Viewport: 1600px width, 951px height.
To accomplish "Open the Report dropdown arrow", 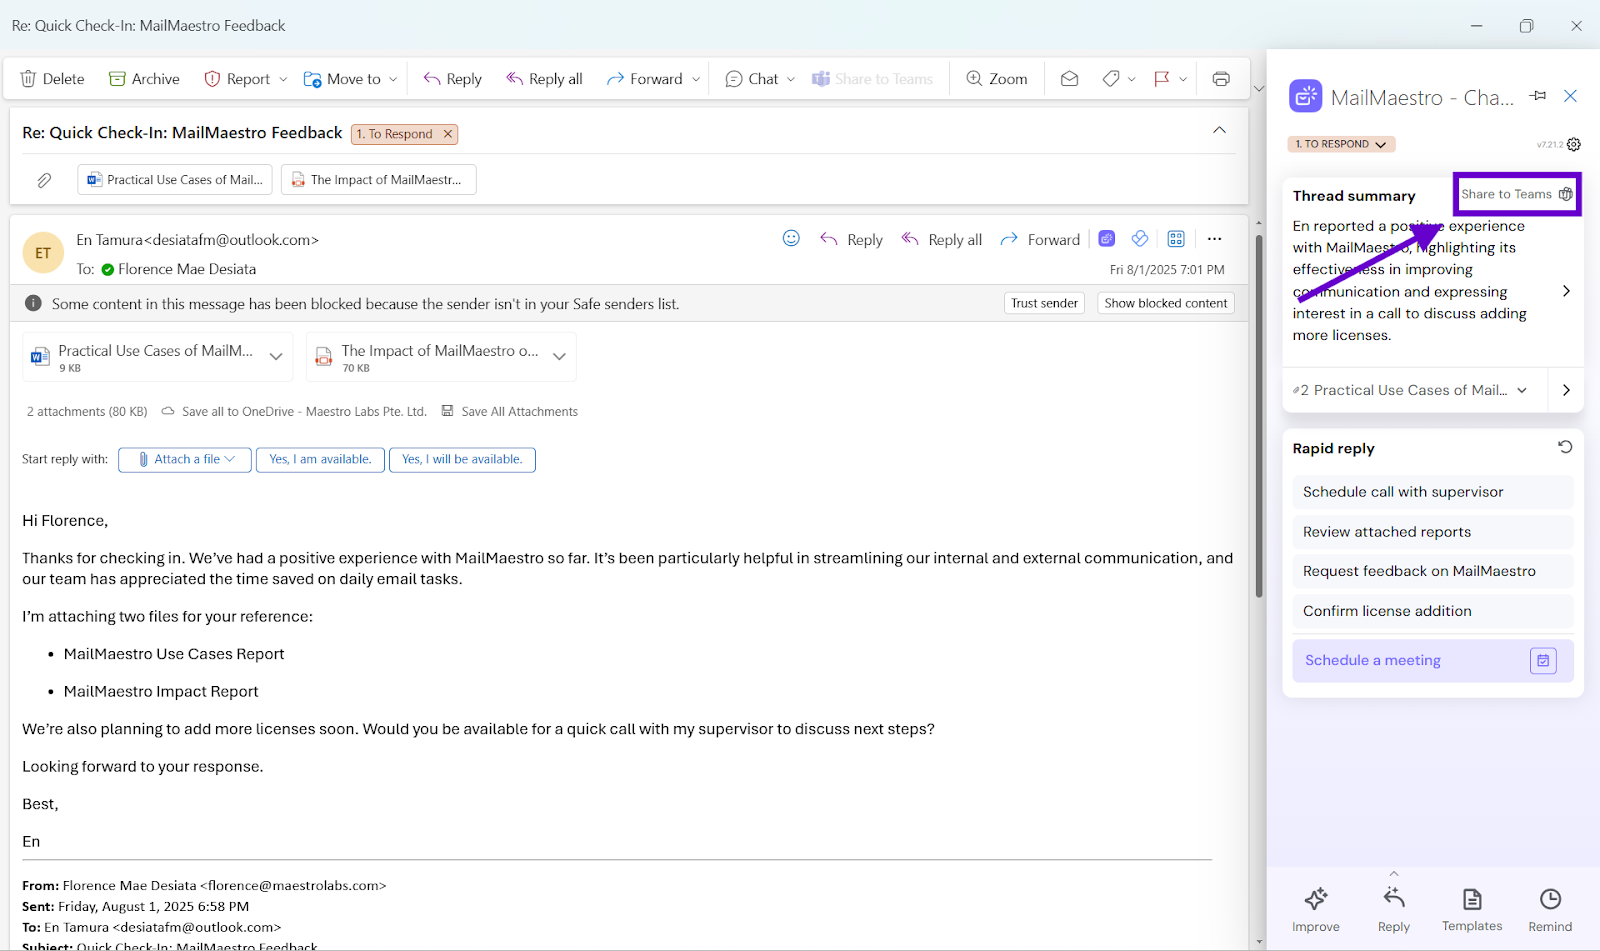I will (x=283, y=79).
